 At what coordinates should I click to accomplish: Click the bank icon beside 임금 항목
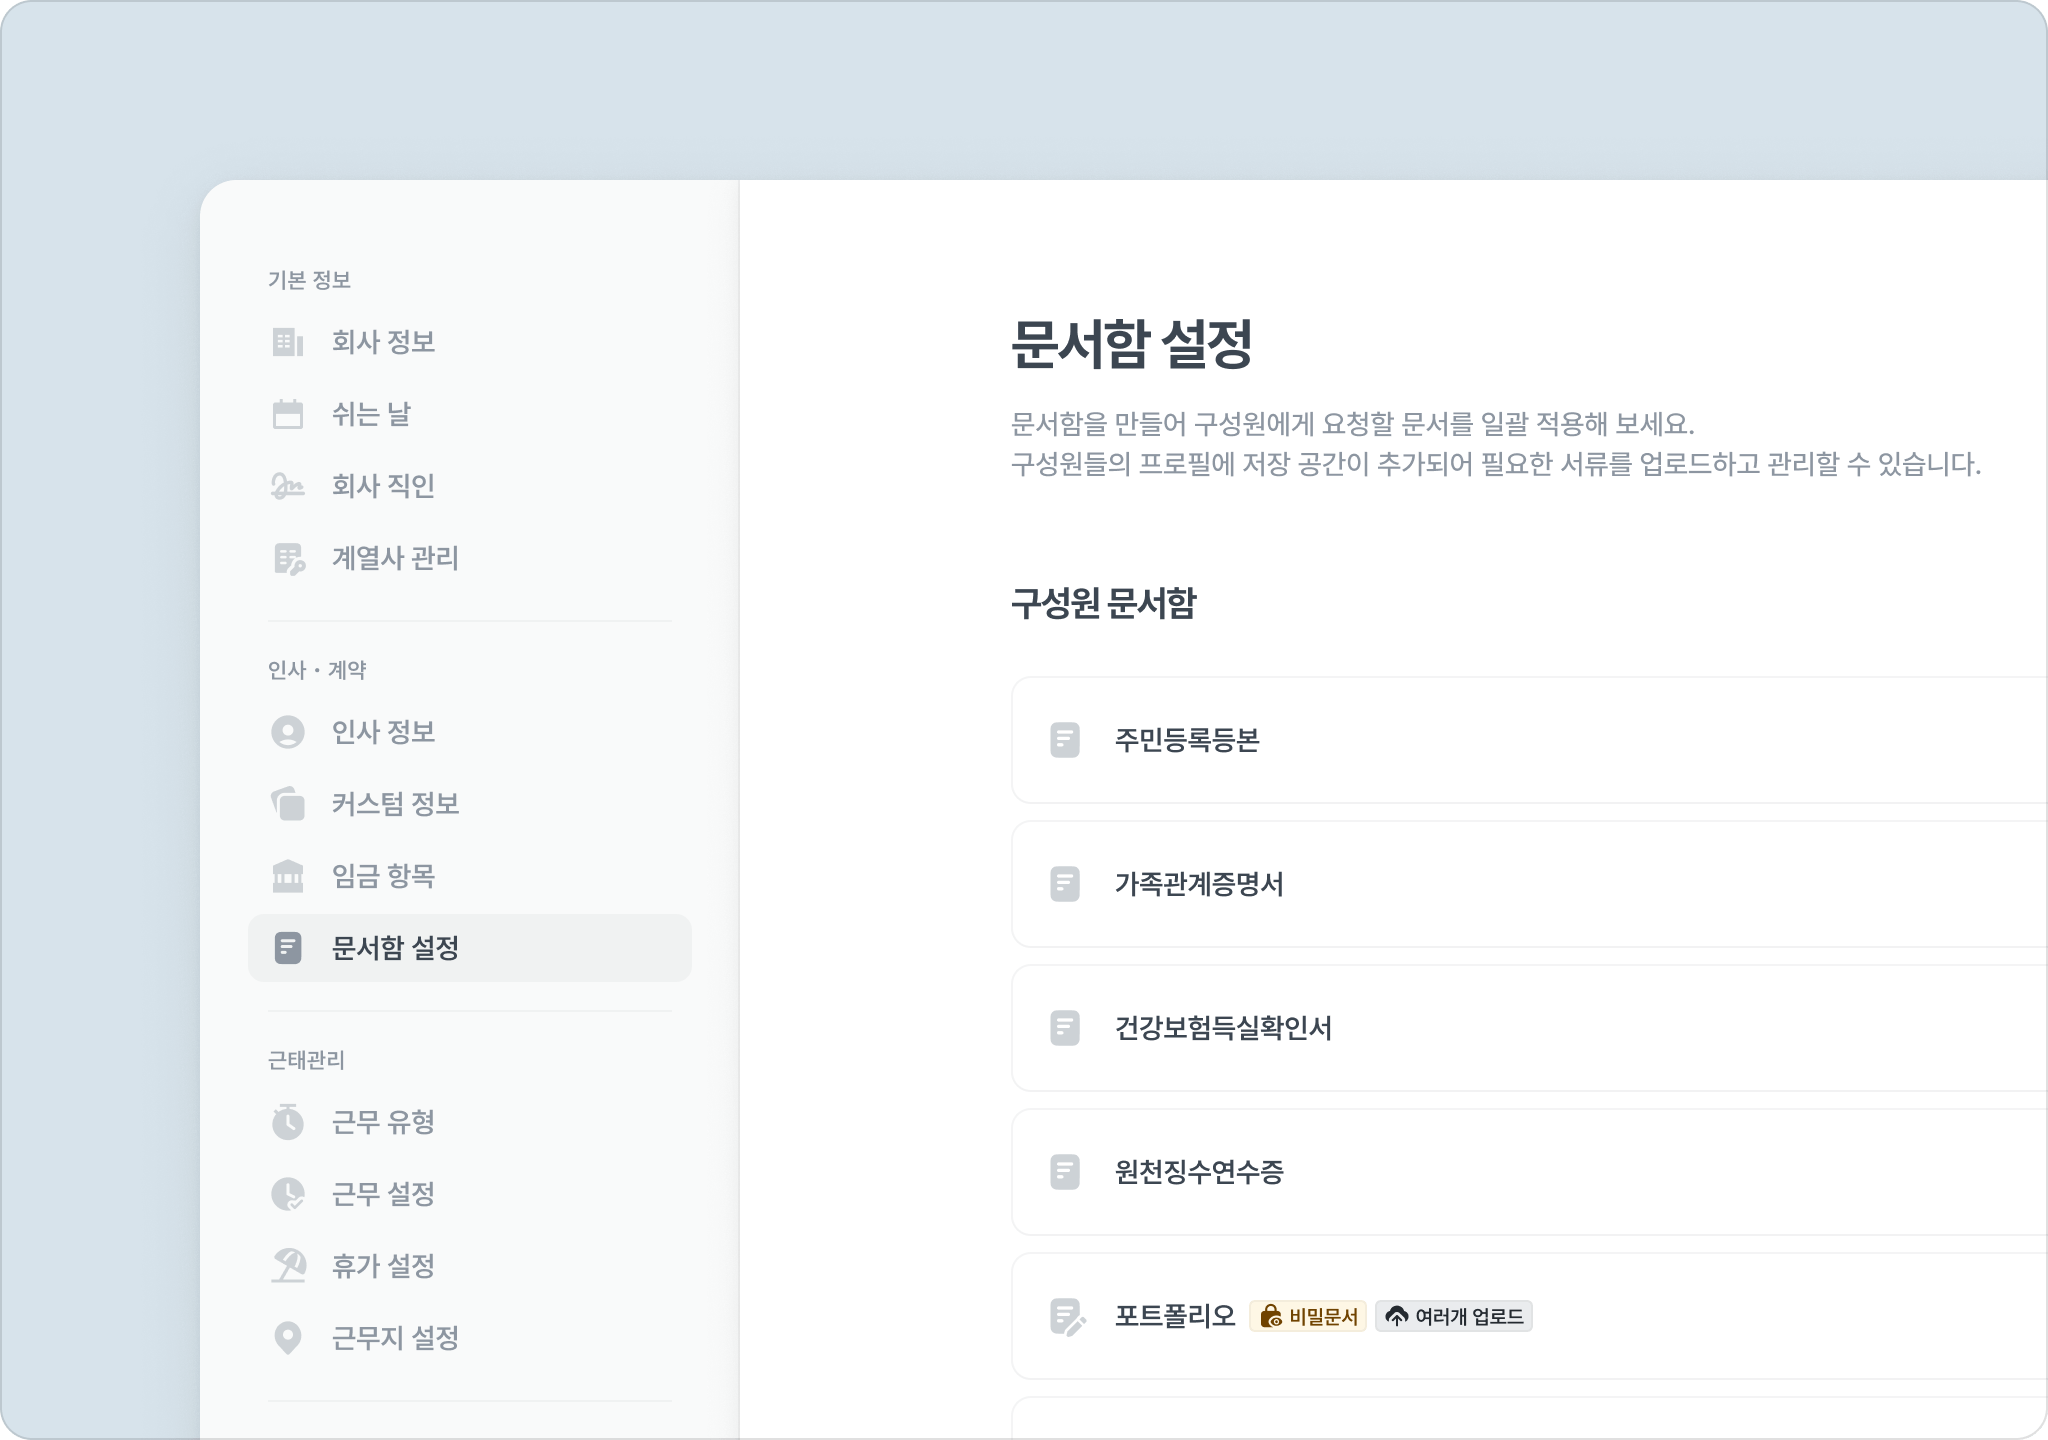(288, 876)
